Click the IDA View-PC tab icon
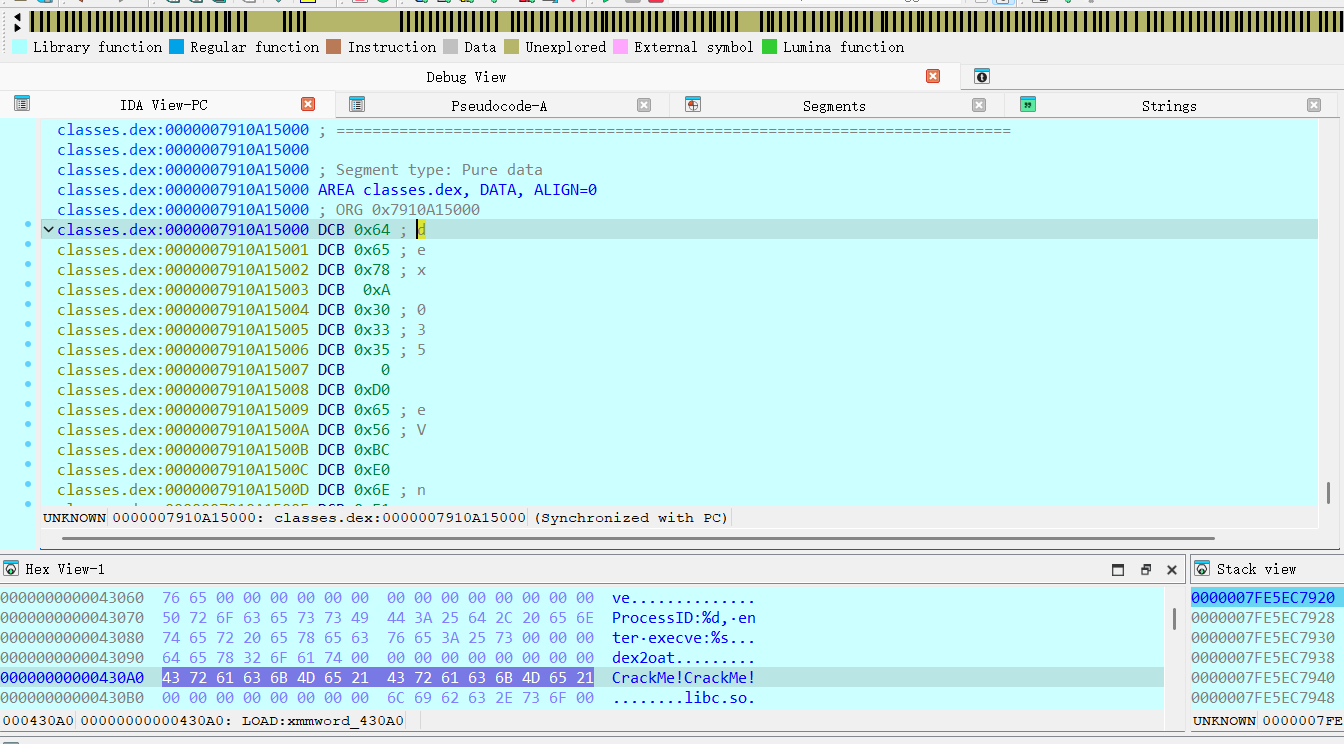Viewport: 1344px width, 744px height. tap(22, 104)
